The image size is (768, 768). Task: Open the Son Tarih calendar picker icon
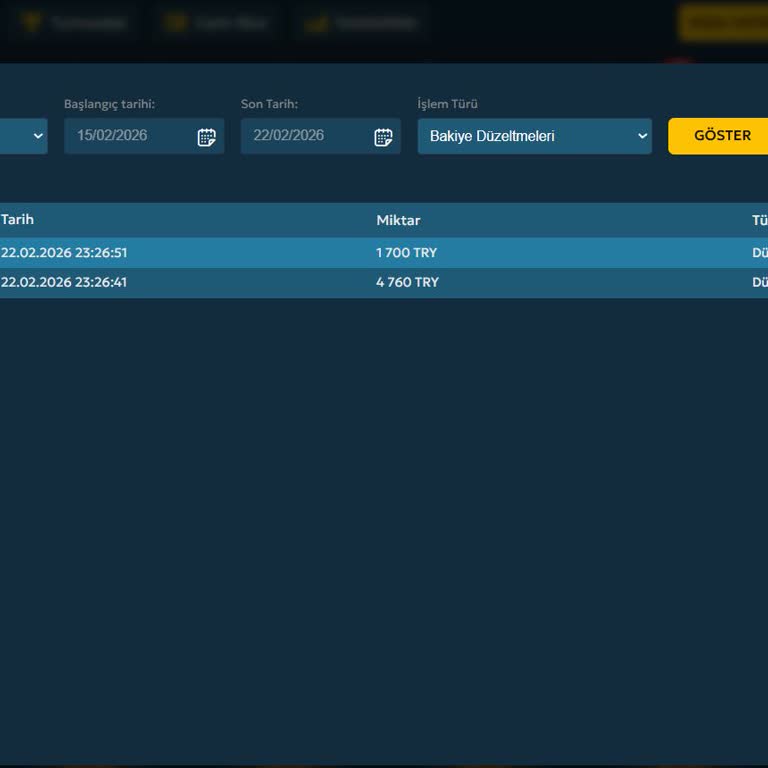click(383, 137)
